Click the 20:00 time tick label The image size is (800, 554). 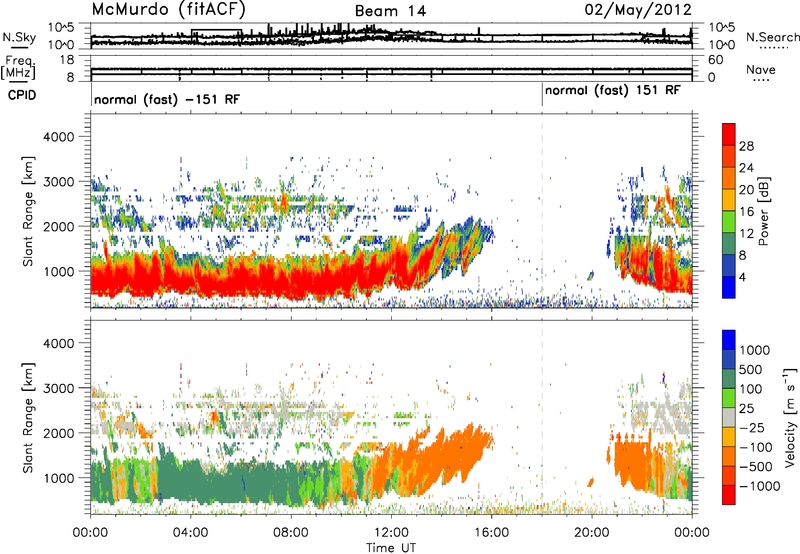pos(592,533)
